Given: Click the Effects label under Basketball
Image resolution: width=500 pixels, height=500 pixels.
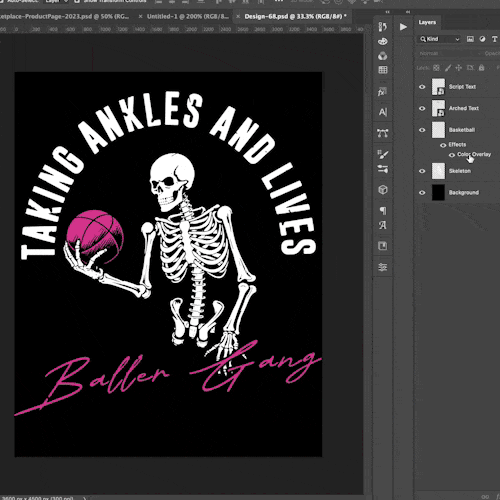Looking at the screenshot, I should 457,145.
